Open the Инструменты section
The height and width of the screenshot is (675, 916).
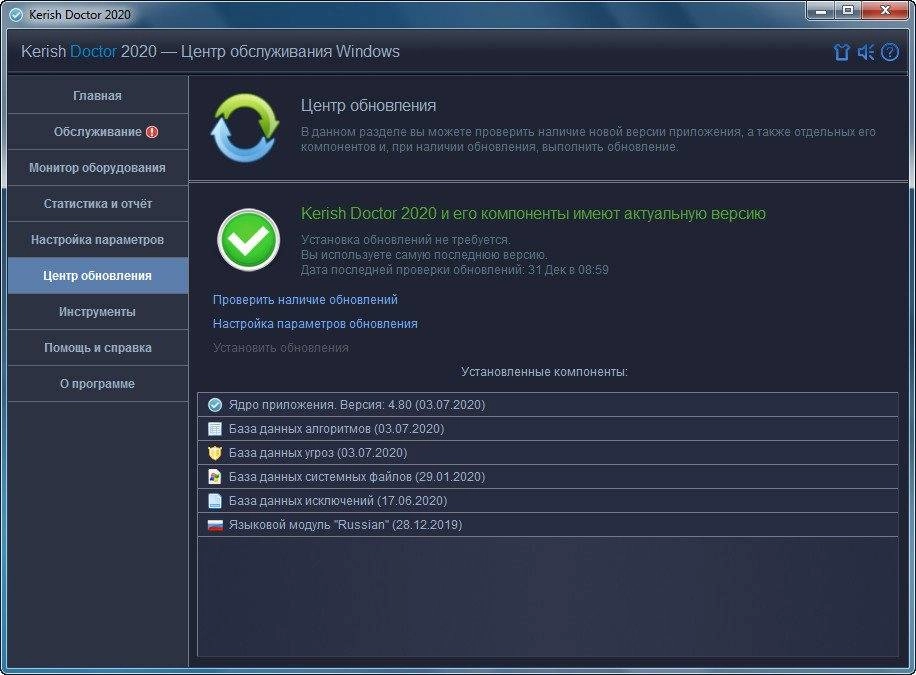pos(98,312)
